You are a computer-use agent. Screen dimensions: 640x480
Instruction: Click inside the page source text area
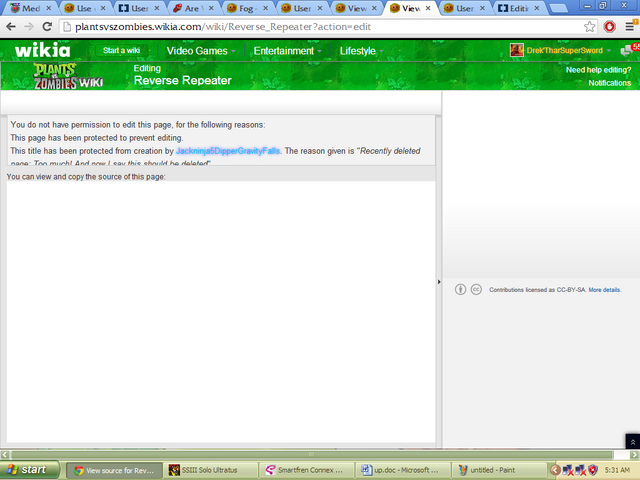[221, 311]
